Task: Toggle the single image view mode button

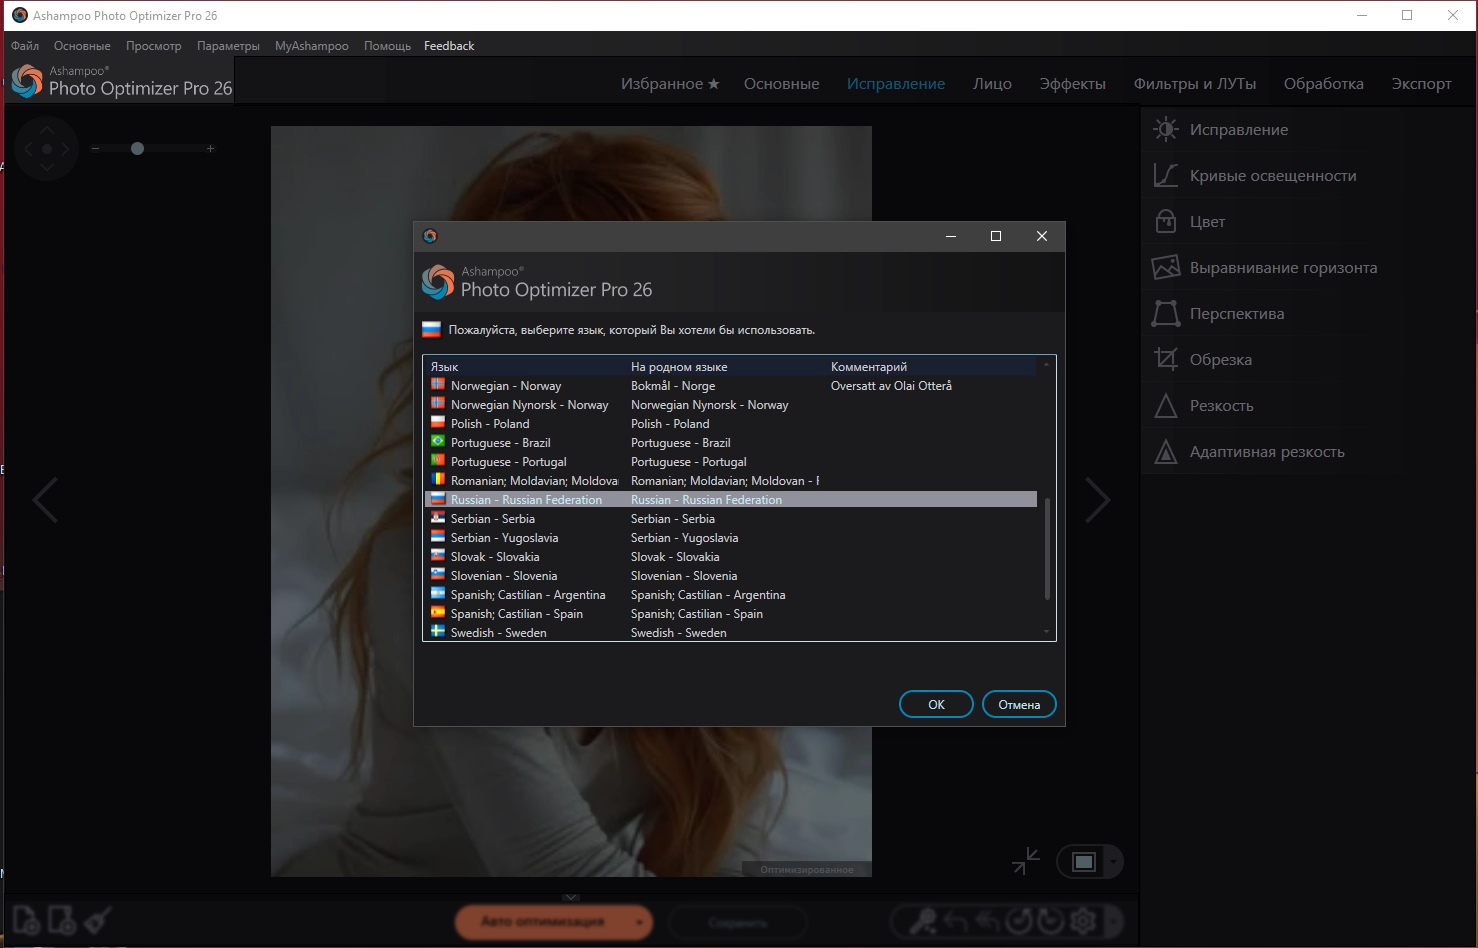Action: 1084,862
